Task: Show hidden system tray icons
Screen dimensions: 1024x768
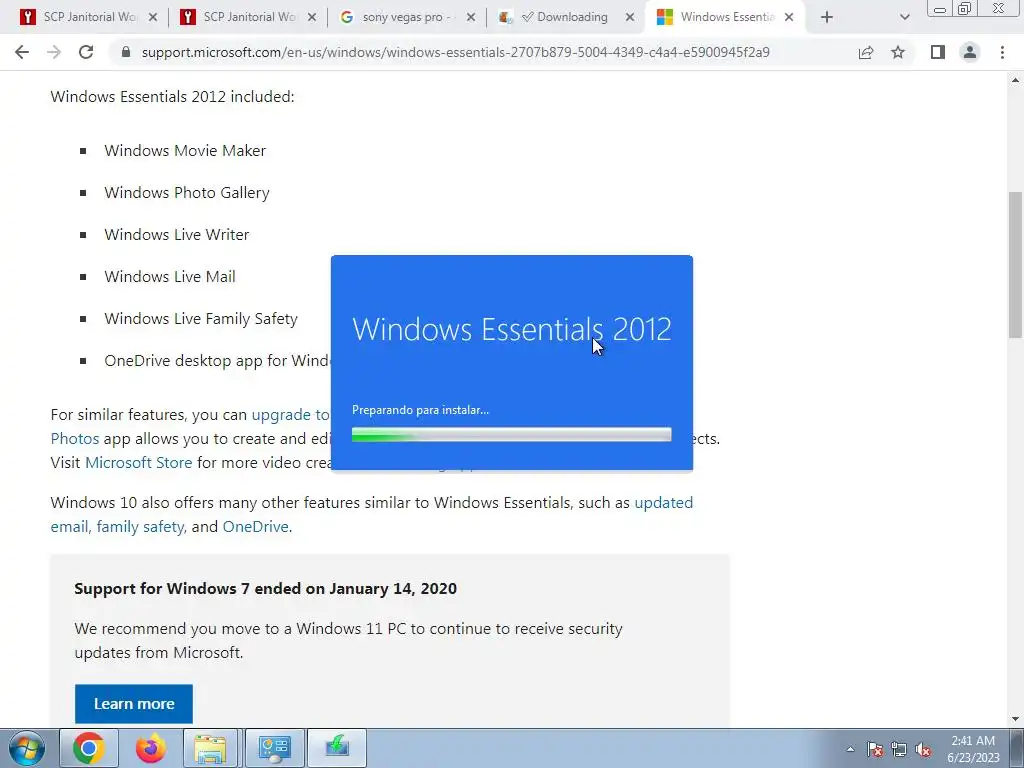Action: point(850,749)
